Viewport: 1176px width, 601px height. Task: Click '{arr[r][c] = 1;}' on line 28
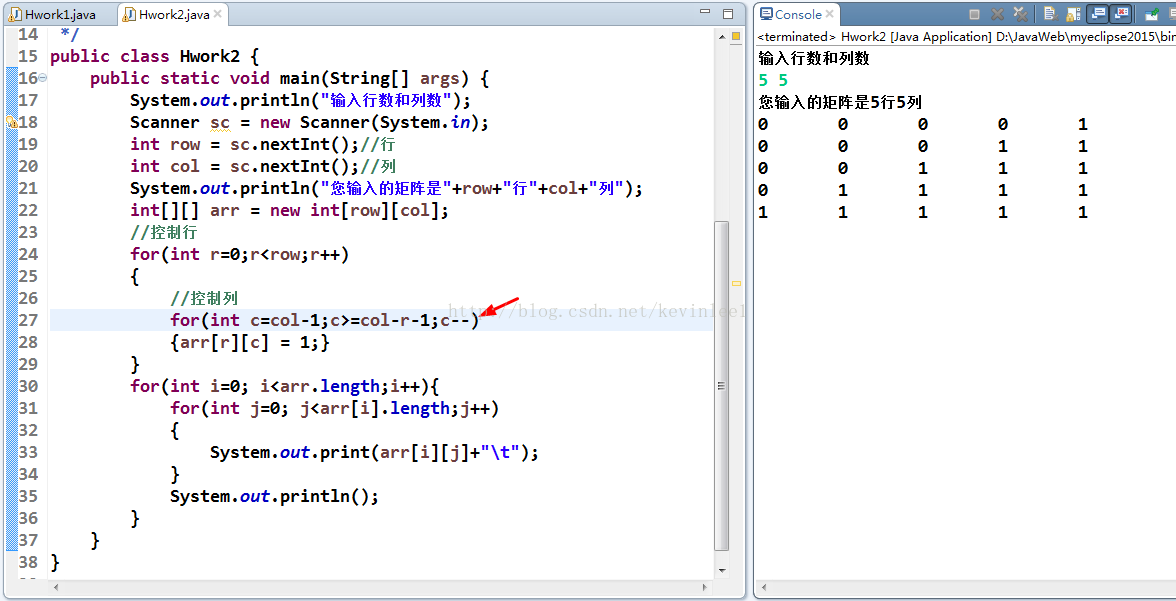point(250,341)
